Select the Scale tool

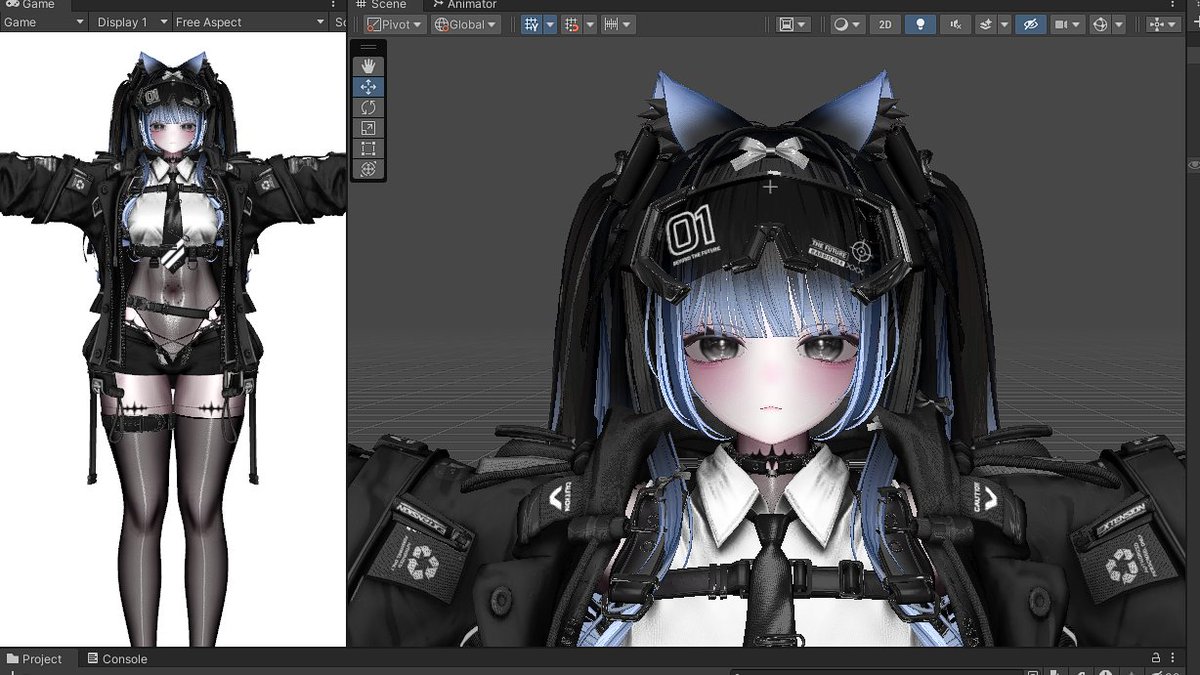coord(368,127)
